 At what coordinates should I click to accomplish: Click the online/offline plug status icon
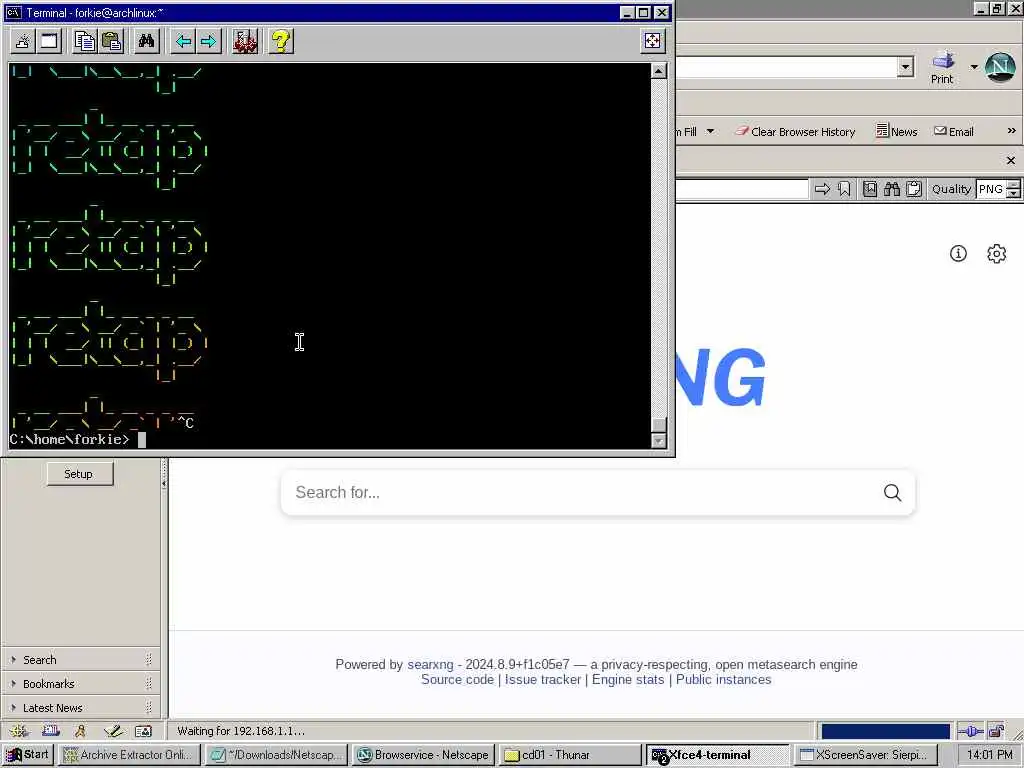[970, 731]
